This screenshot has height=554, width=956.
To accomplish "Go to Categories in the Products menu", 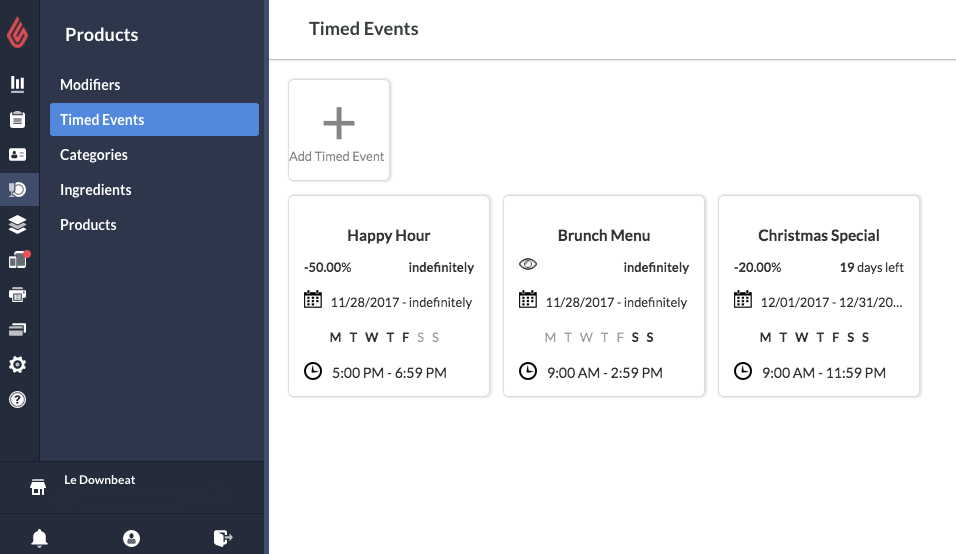I will click(x=94, y=155).
